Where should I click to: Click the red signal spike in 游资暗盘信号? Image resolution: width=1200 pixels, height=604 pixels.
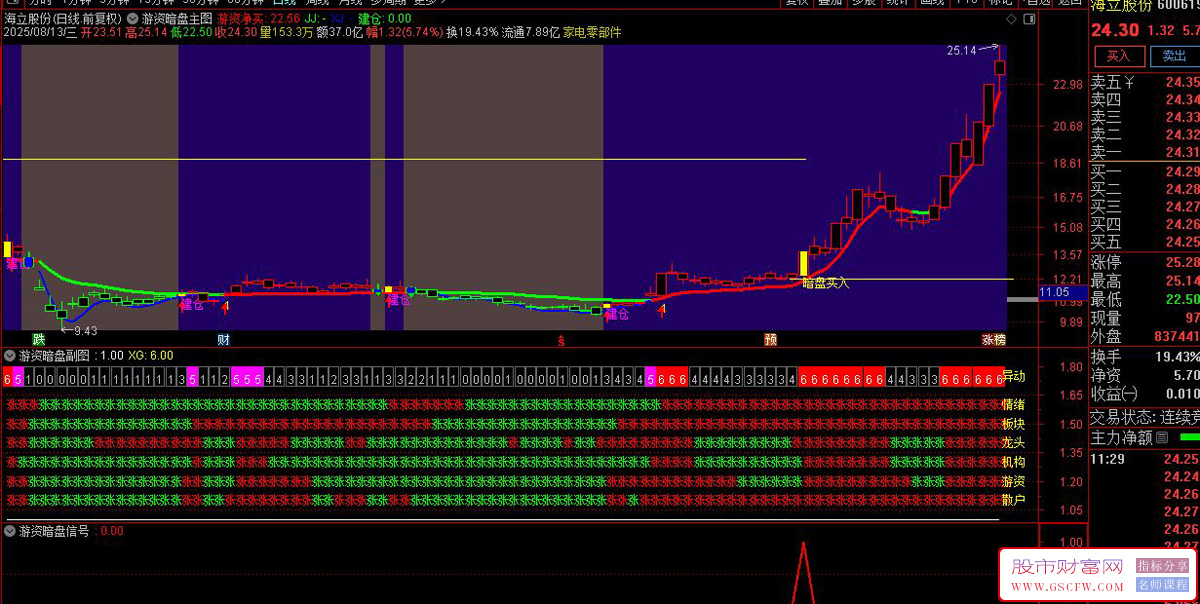802,574
